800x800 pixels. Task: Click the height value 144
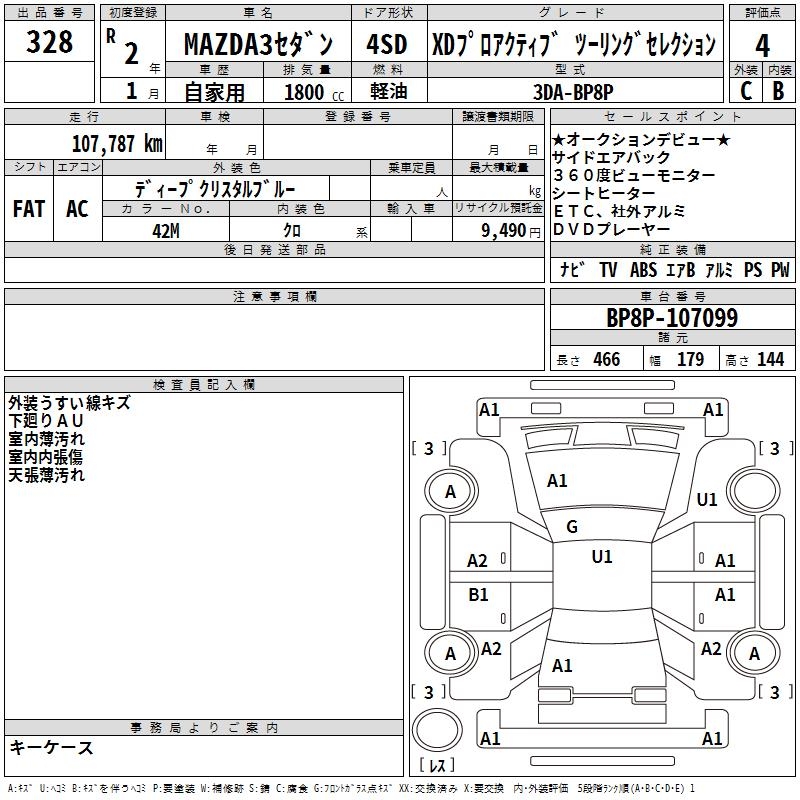770,359
